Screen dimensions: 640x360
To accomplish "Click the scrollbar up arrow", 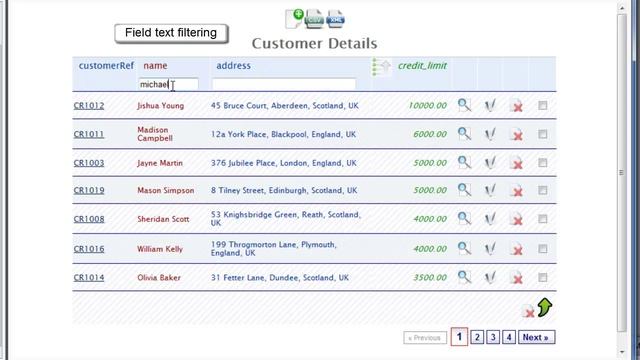I will point(622,7).
